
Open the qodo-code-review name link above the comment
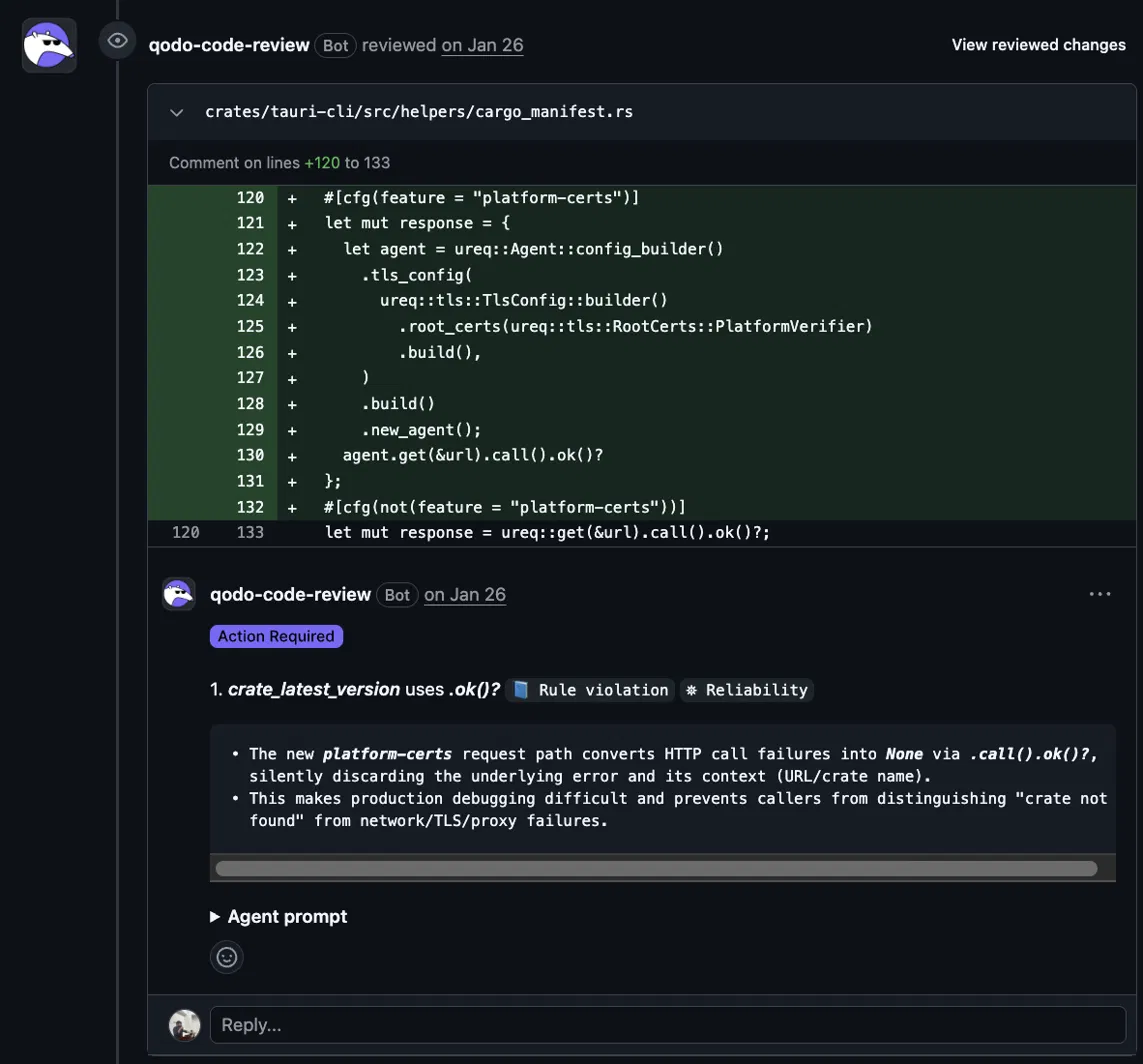pyautogui.click(x=290, y=595)
